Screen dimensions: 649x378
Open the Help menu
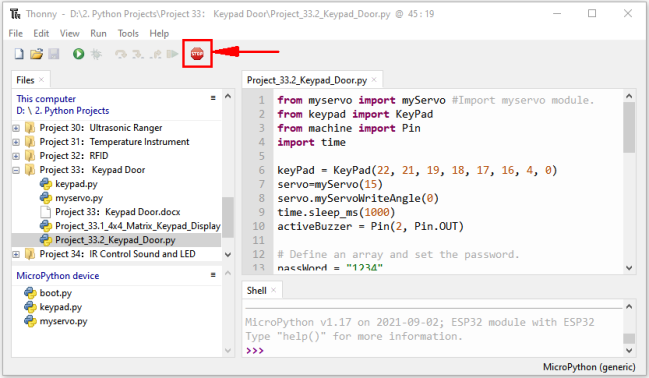point(159,34)
